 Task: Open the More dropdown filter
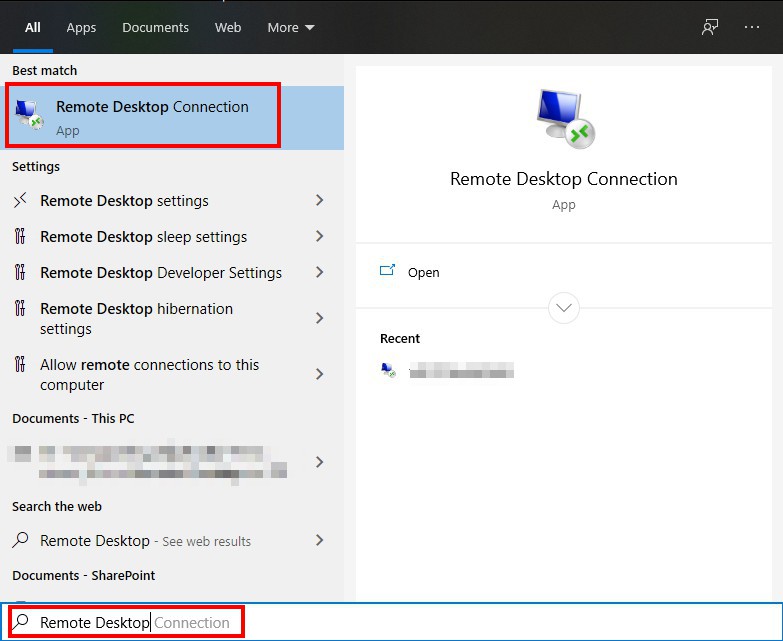click(291, 27)
